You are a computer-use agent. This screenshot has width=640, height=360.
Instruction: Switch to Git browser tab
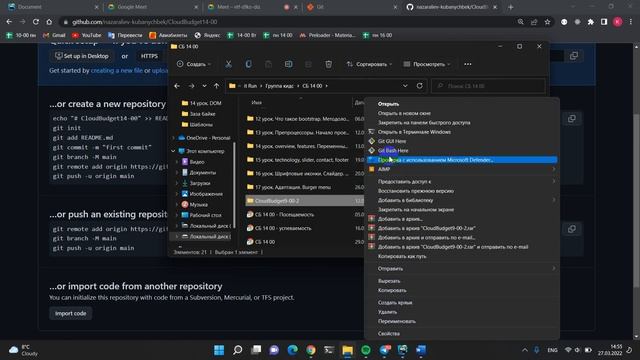(x=351, y=7)
